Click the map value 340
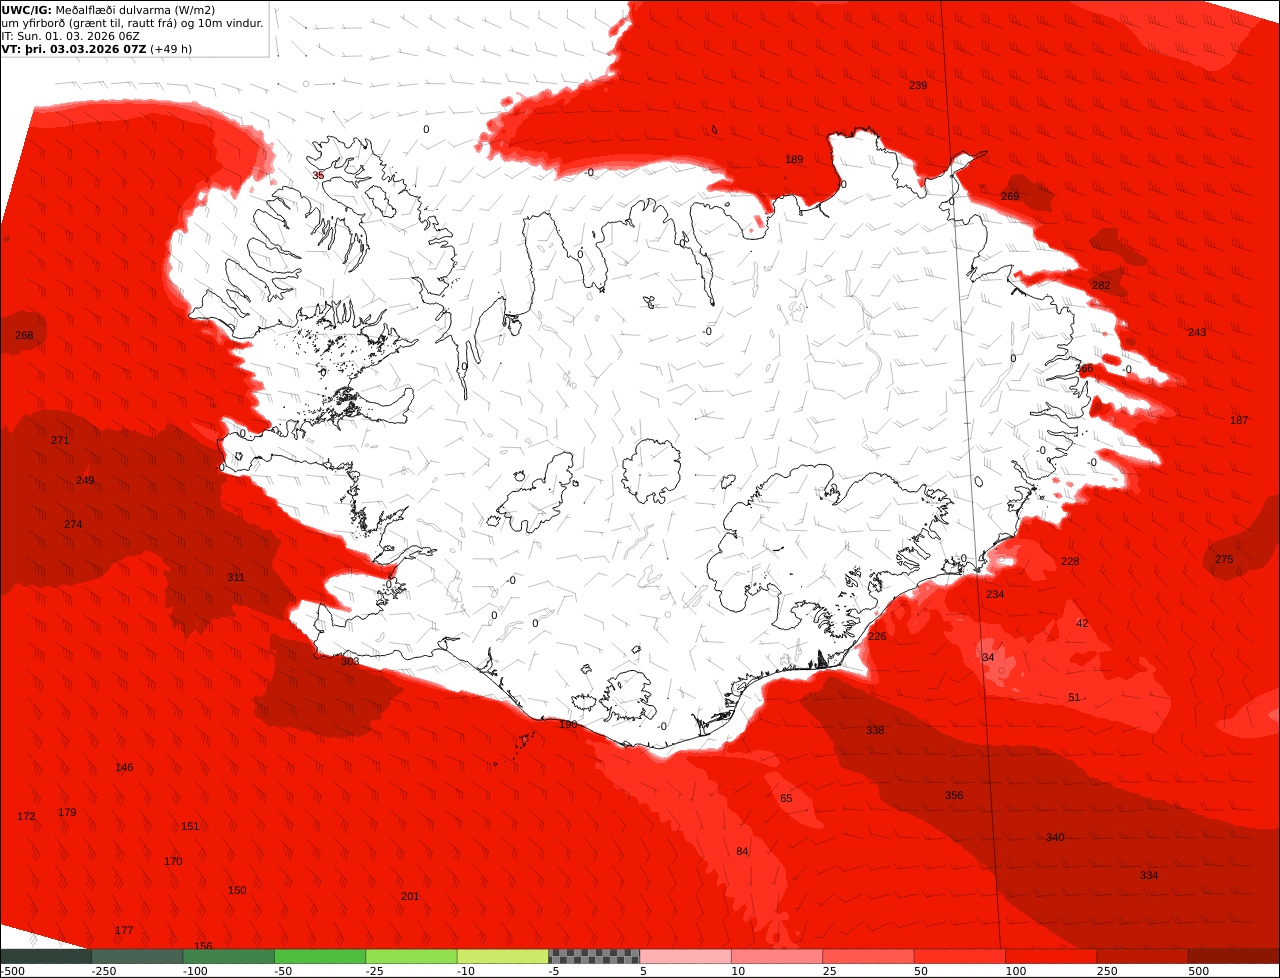The height and width of the screenshot is (978, 1280). pos(1055,837)
